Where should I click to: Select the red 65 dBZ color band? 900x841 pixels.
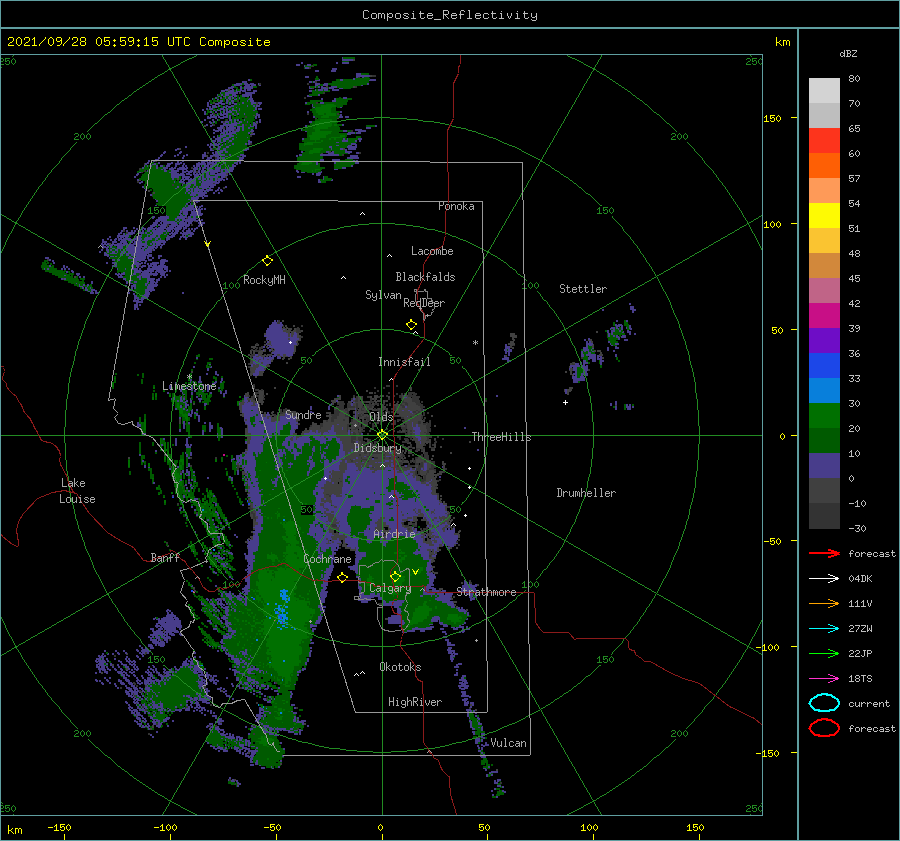824,141
